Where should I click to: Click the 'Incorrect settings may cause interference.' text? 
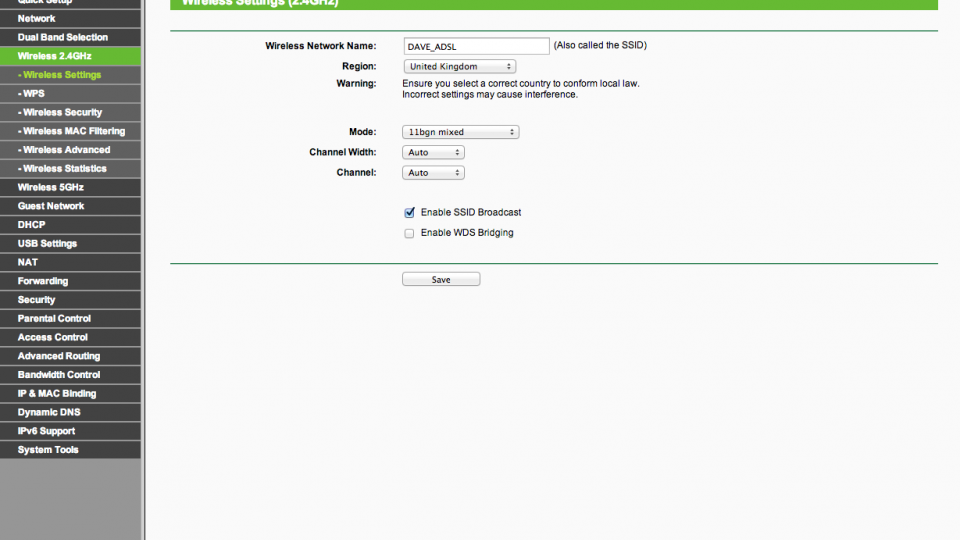coord(490,94)
